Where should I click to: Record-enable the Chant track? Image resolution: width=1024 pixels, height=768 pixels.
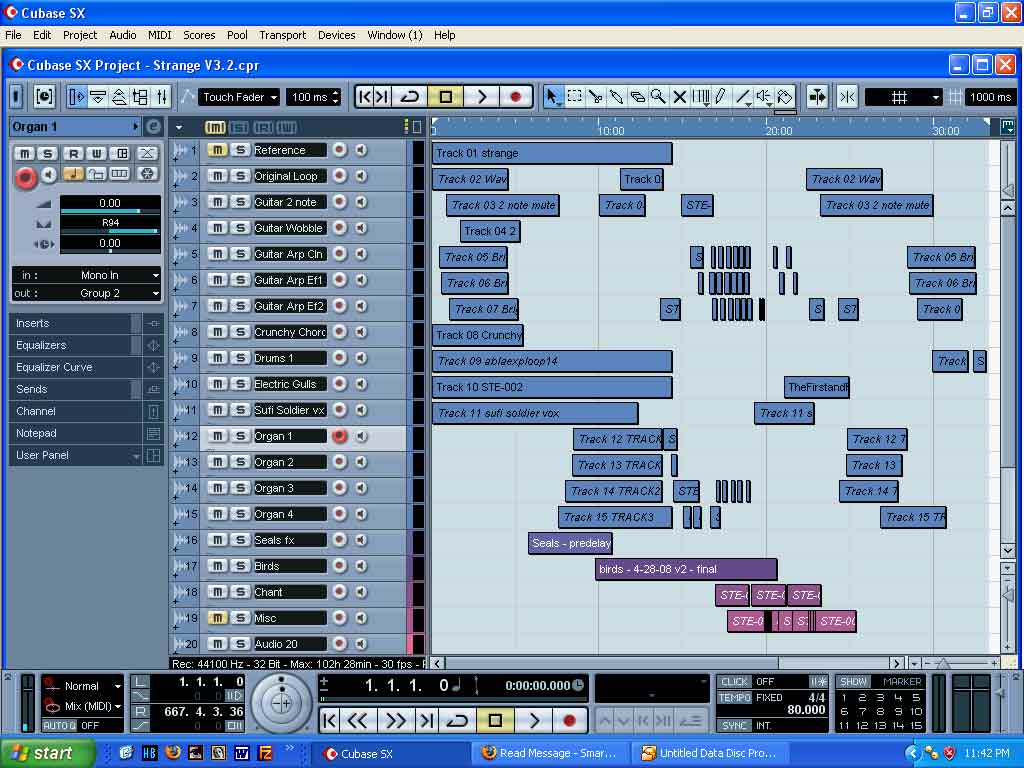click(339, 592)
